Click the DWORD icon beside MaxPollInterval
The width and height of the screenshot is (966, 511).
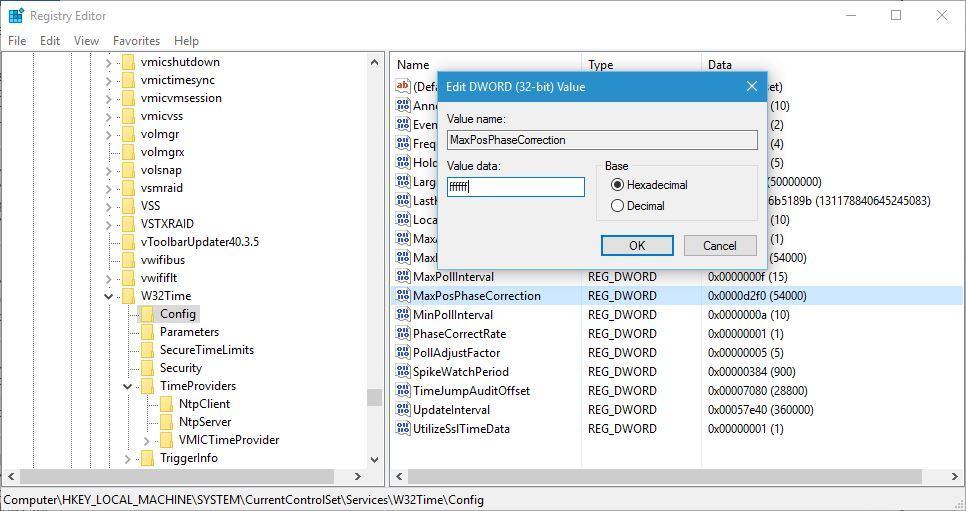[402, 277]
